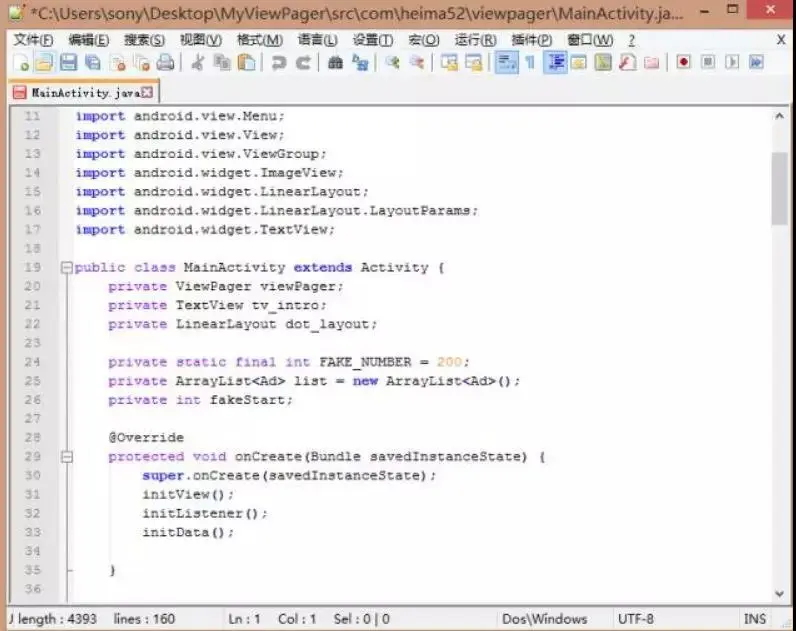Click the 'length : 4393' status bar entry
796x631 pixels.
click(57, 619)
